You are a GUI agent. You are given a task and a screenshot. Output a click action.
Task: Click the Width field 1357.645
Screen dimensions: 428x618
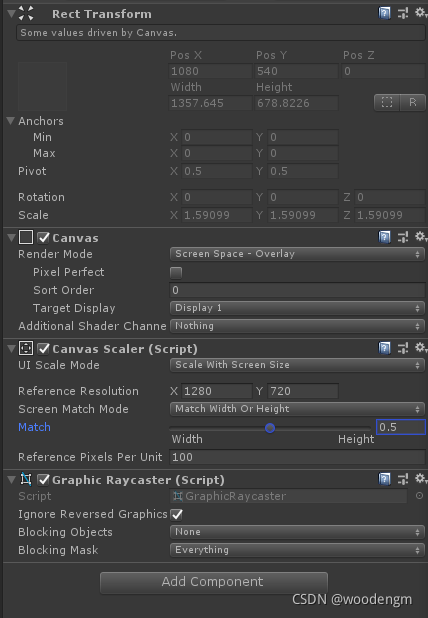coord(210,103)
